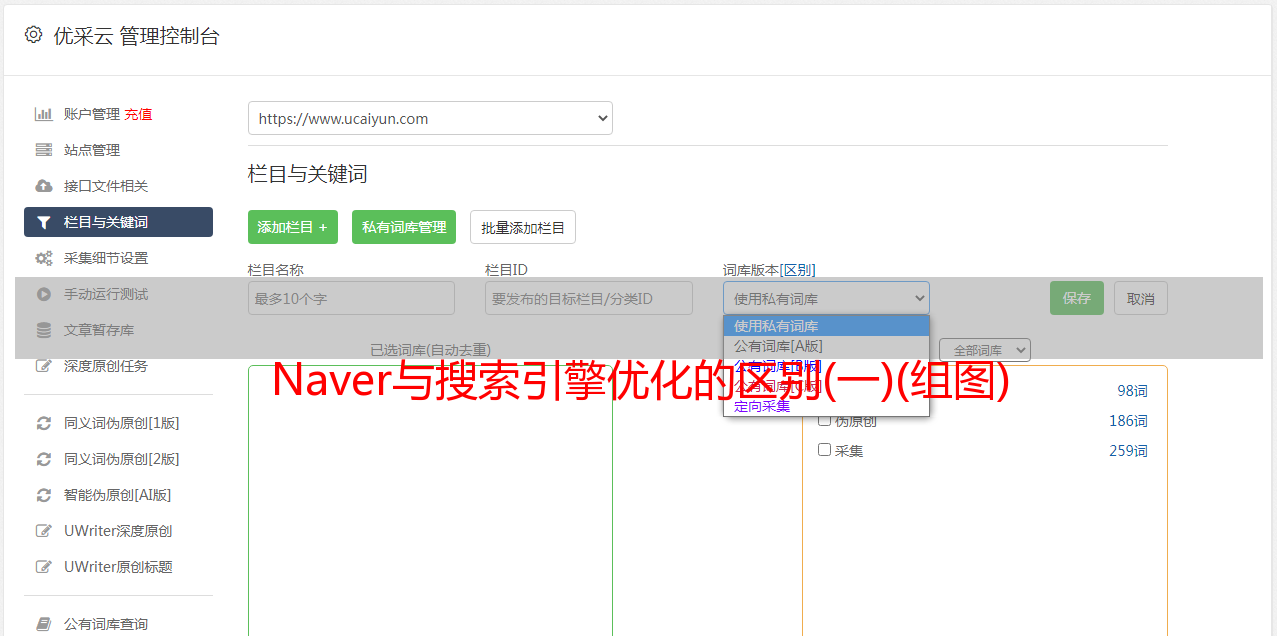Select the active 栏目与关键词 menu item
The height and width of the screenshot is (636, 1277).
point(118,222)
